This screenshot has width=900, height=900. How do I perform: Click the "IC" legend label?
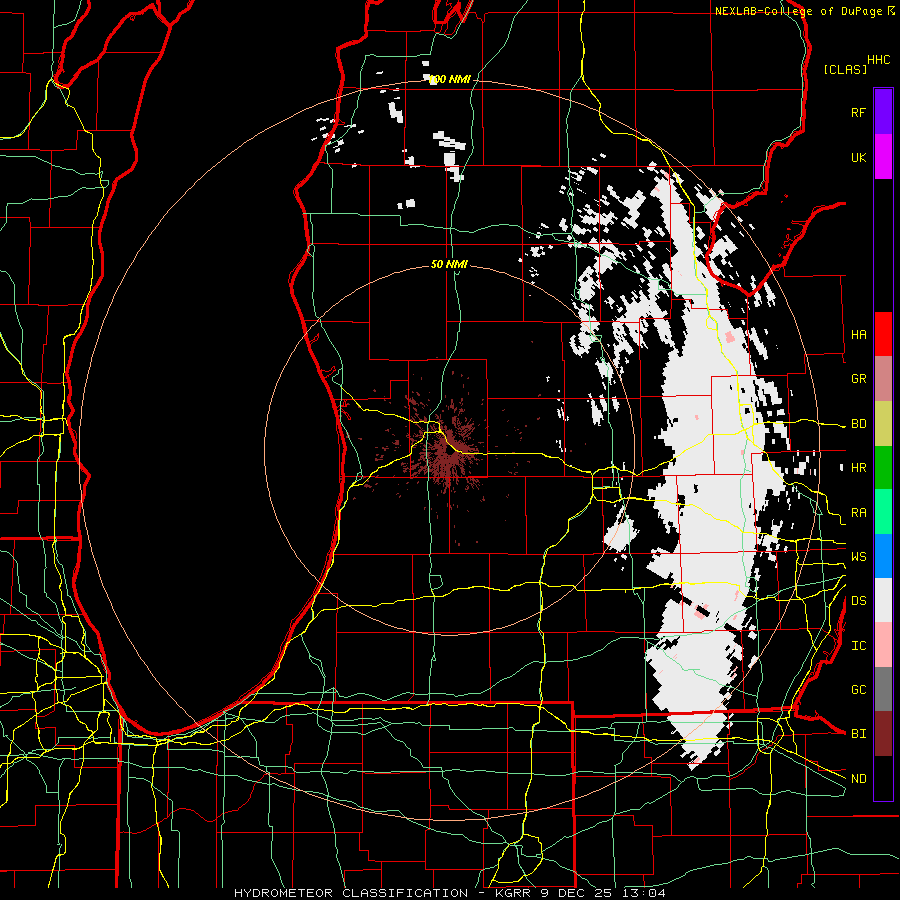pos(858,646)
